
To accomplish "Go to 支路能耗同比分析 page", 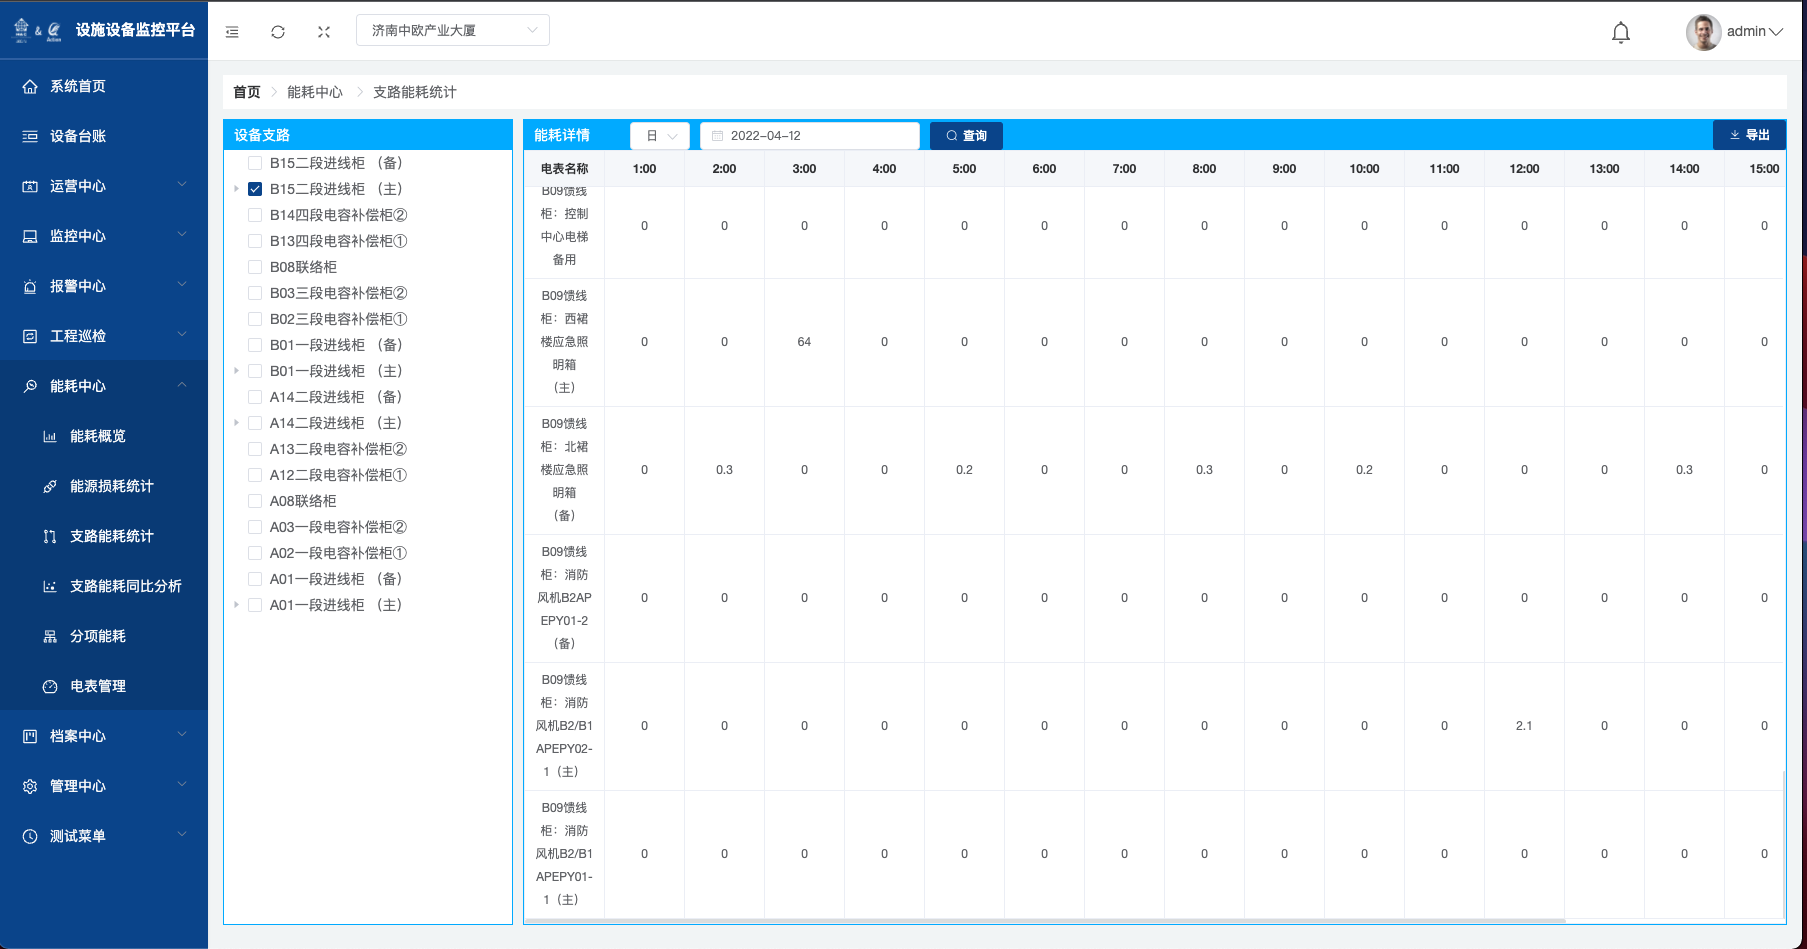I will 125,586.
